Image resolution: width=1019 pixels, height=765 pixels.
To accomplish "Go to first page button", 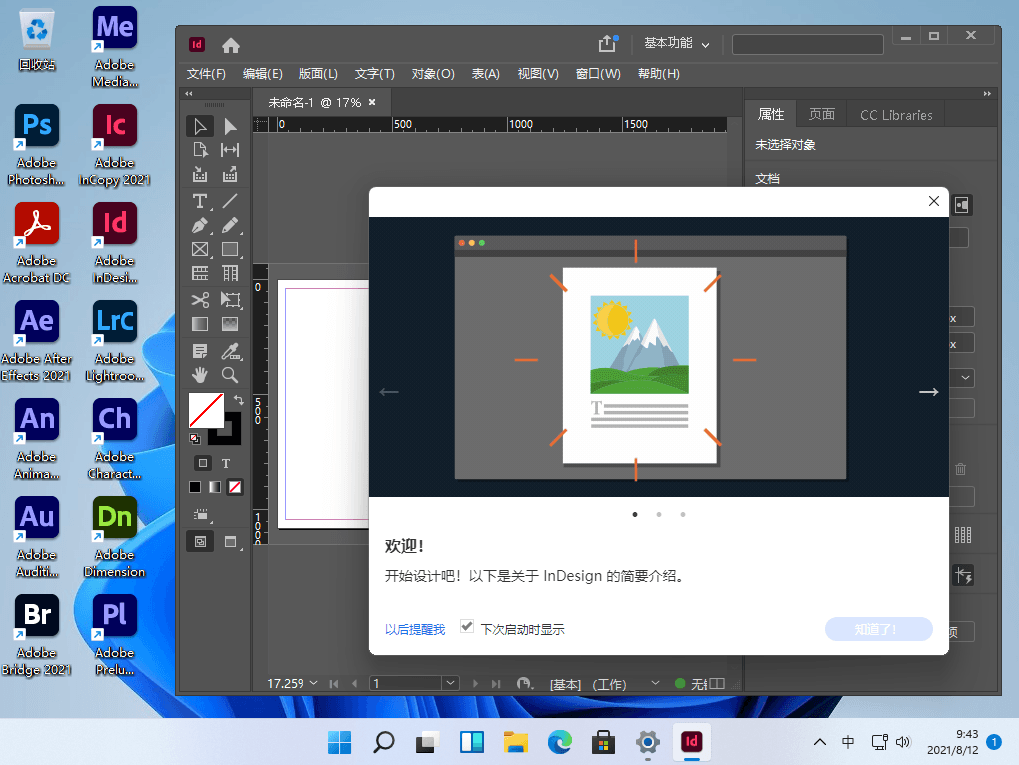I will (334, 684).
